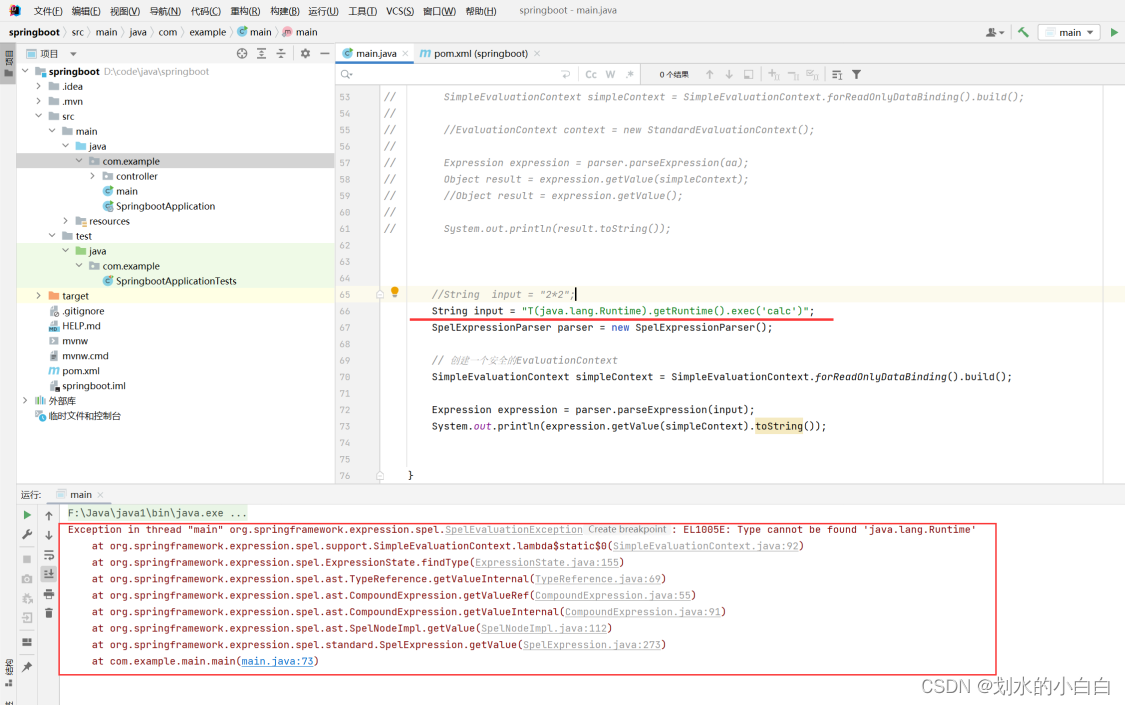Pin the run tab
The image size is (1125, 705).
tap(27, 667)
